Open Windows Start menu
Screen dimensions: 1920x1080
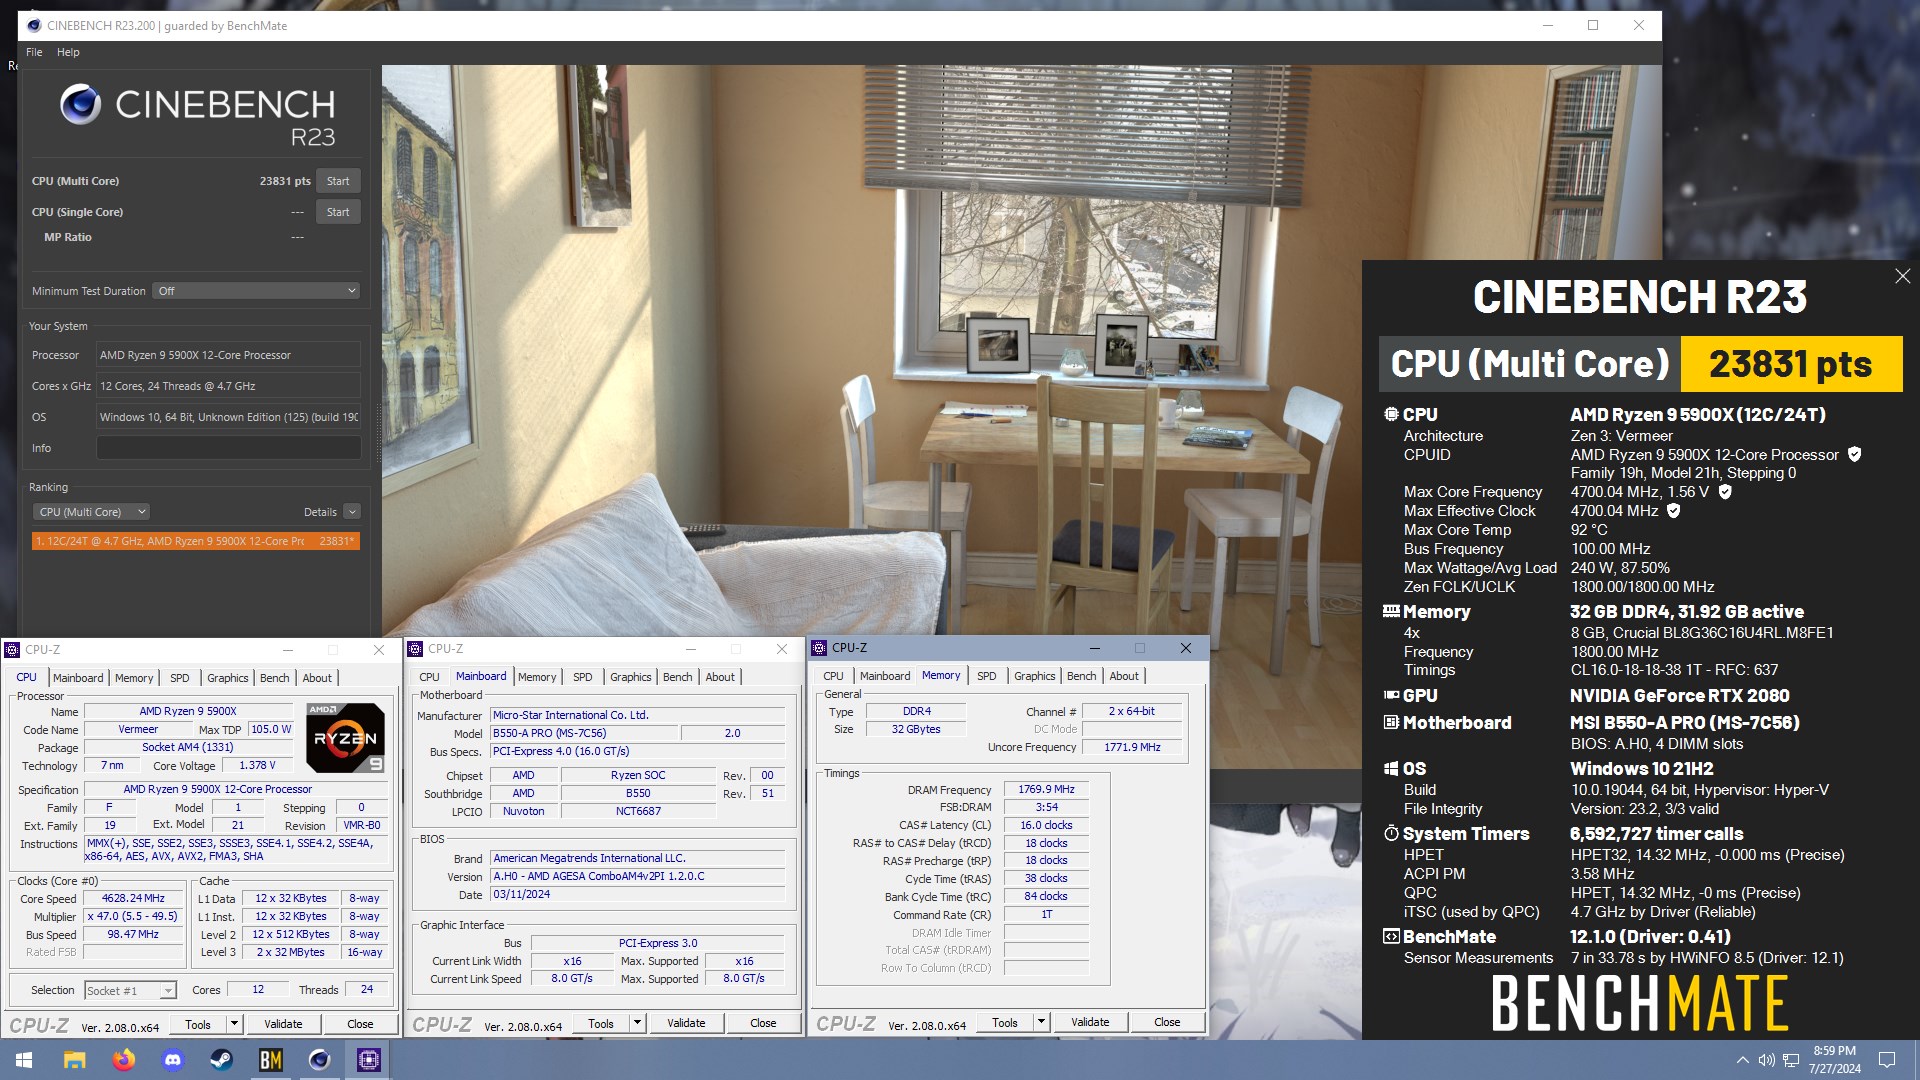(24, 1060)
